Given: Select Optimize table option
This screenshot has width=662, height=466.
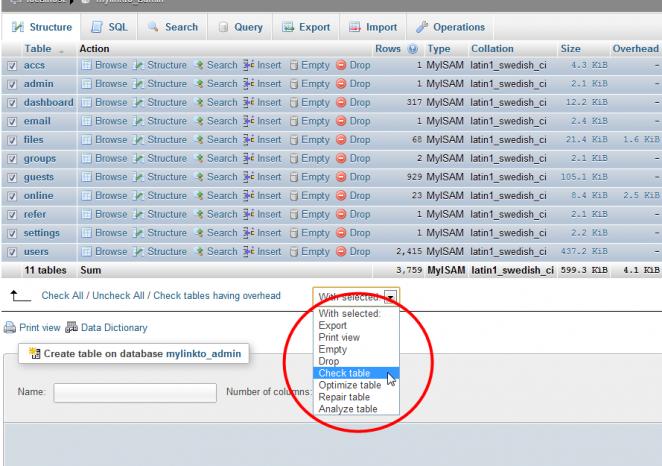Looking at the screenshot, I should coord(356,385).
